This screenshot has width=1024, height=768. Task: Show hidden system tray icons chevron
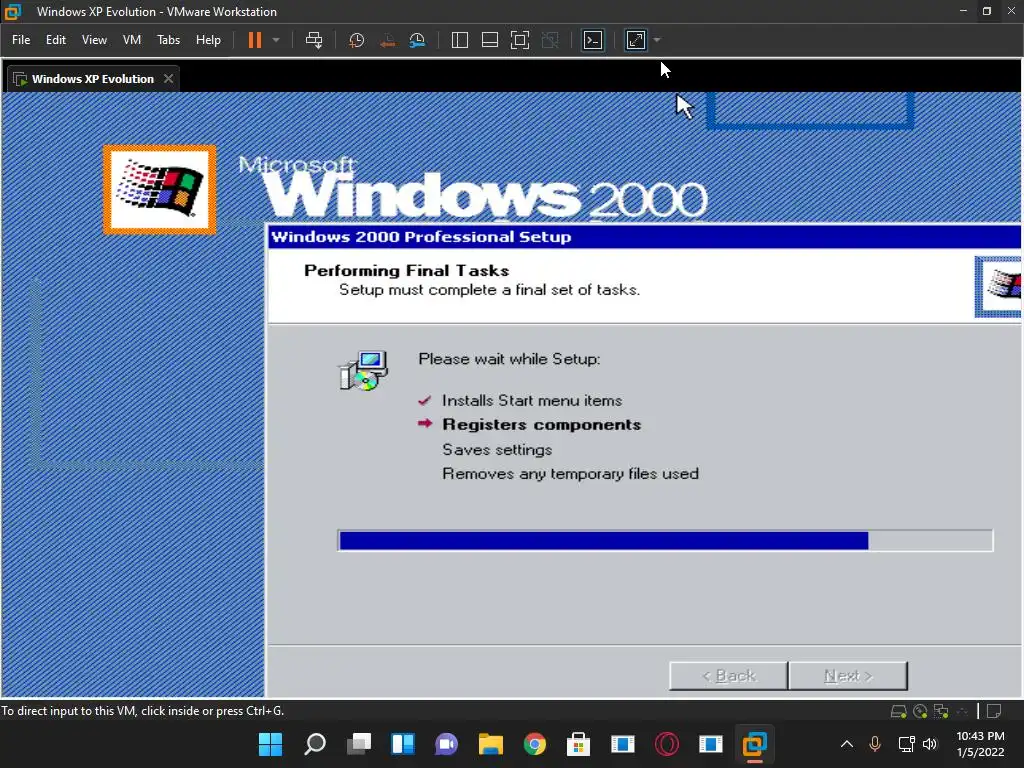coord(847,744)
